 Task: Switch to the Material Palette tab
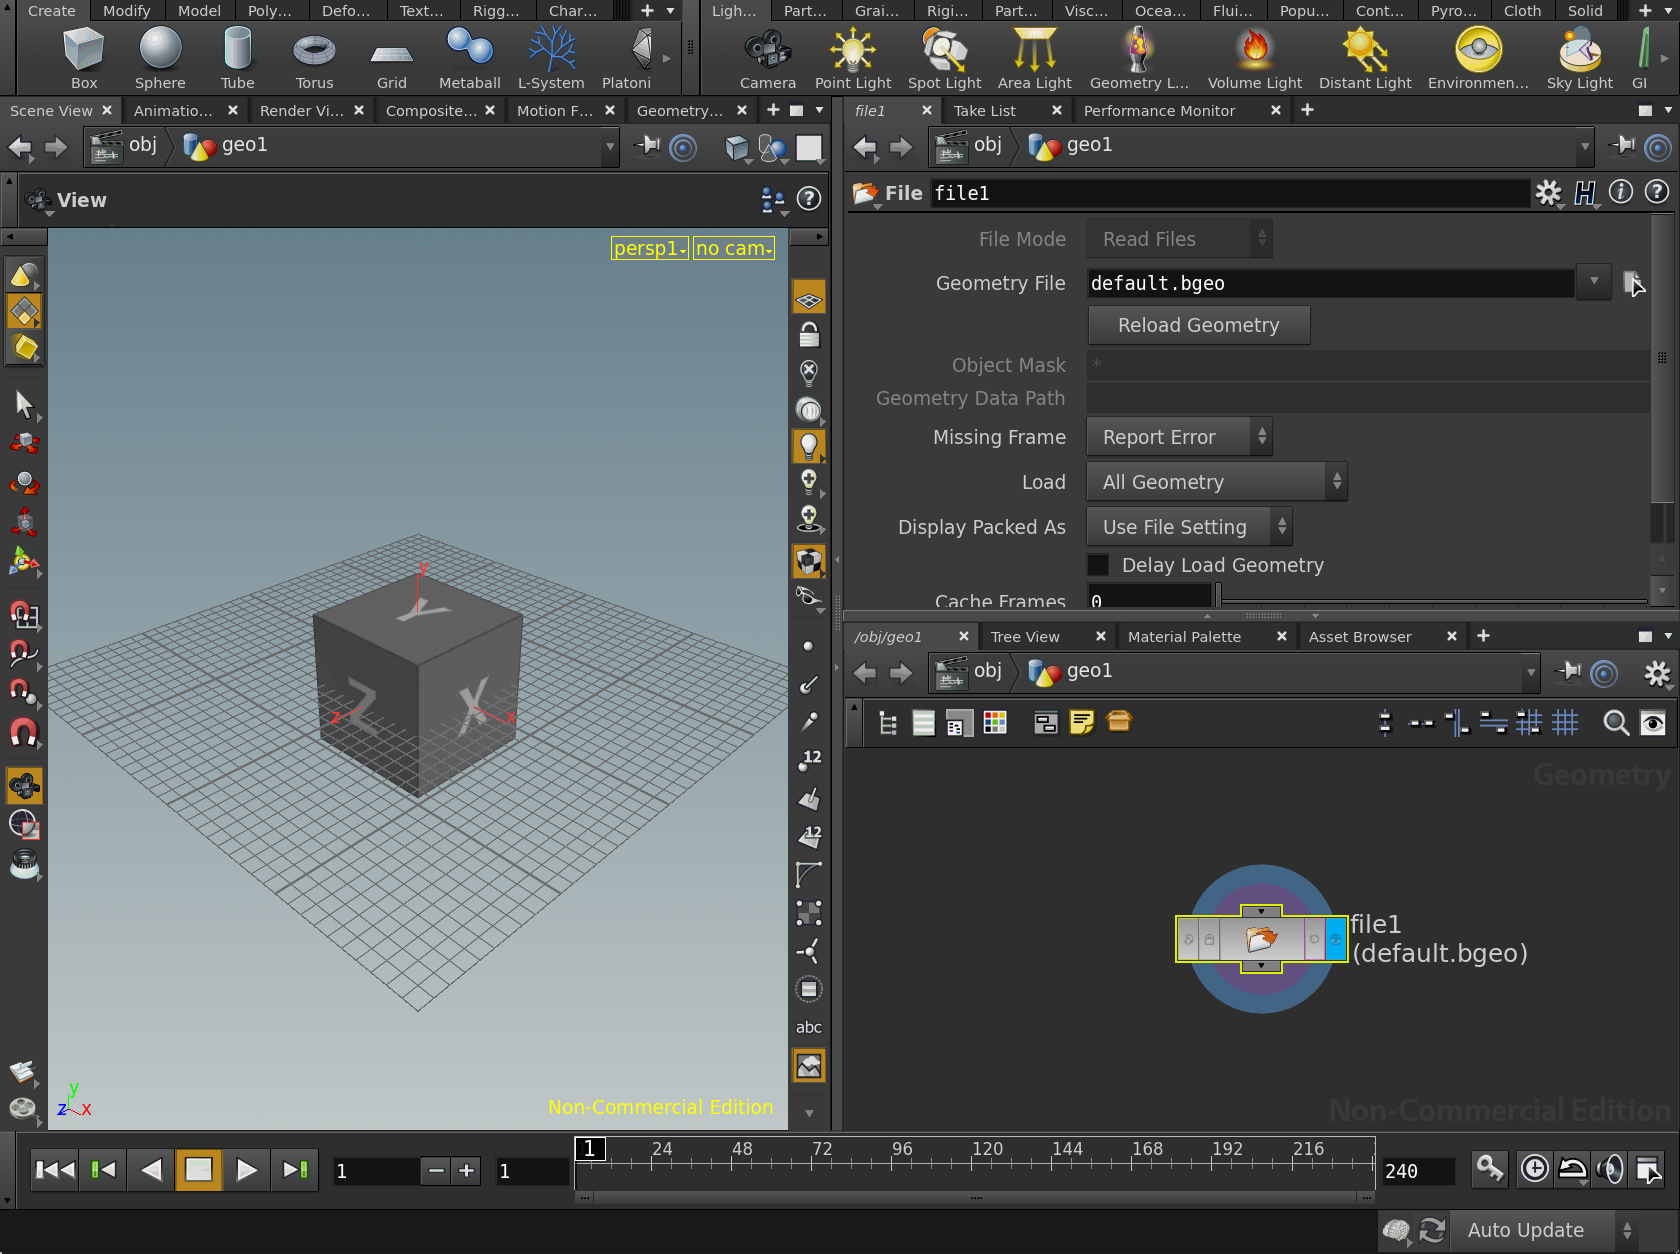1184,637
